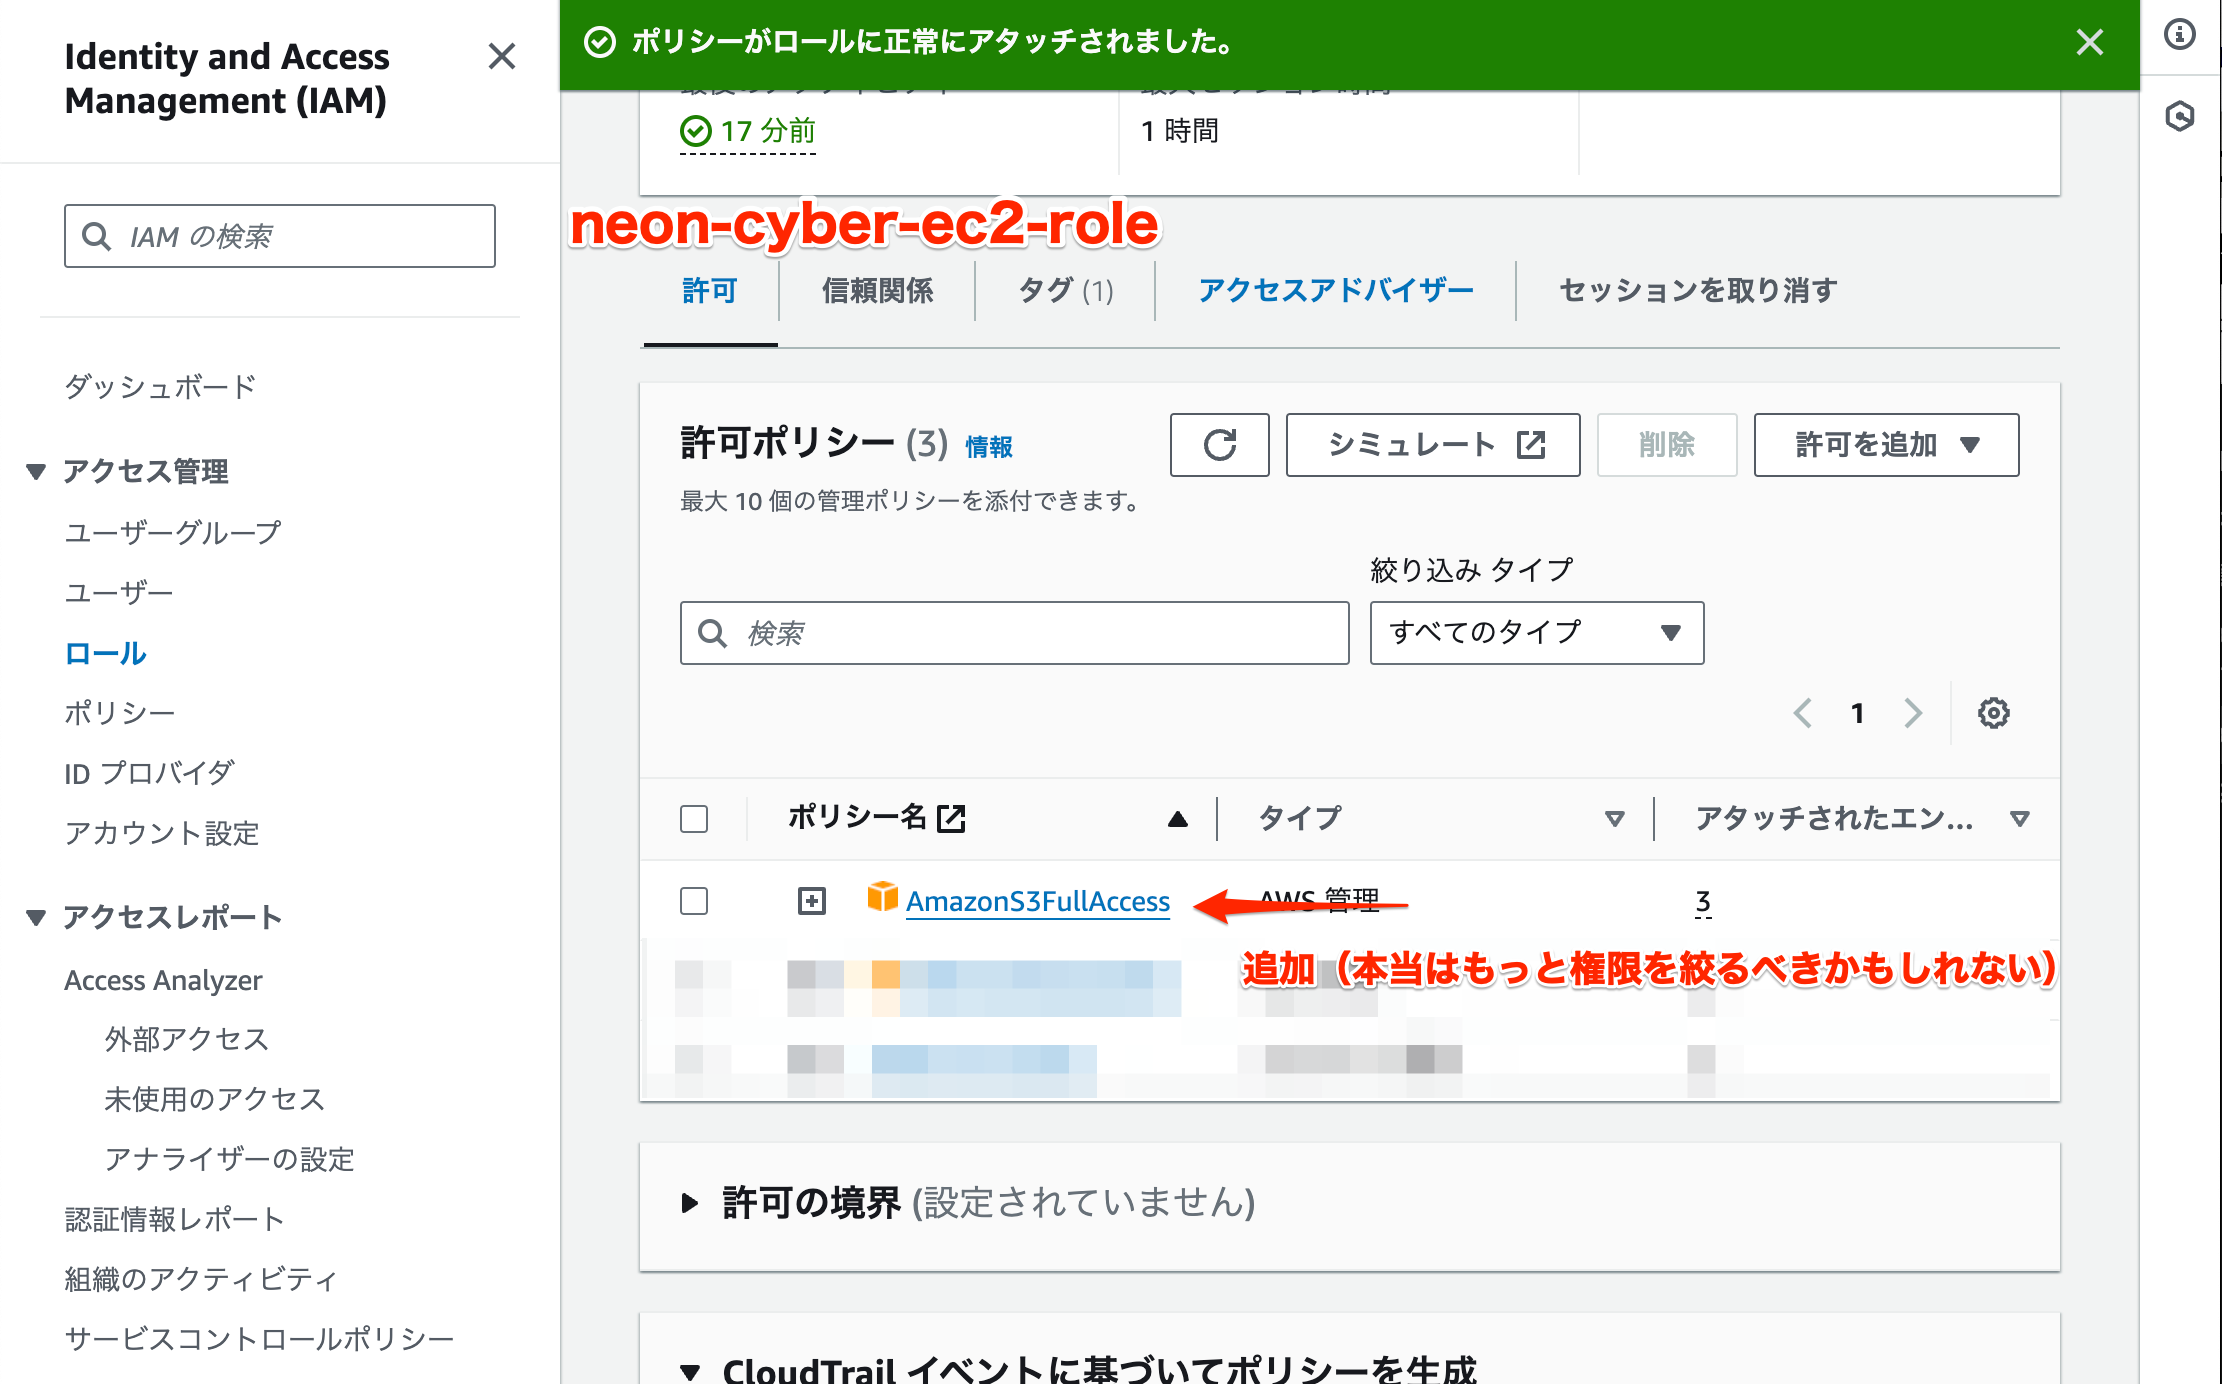Switch to the 信頼関係 tab
2222x1384 pixels.
[x=878, y=291]
